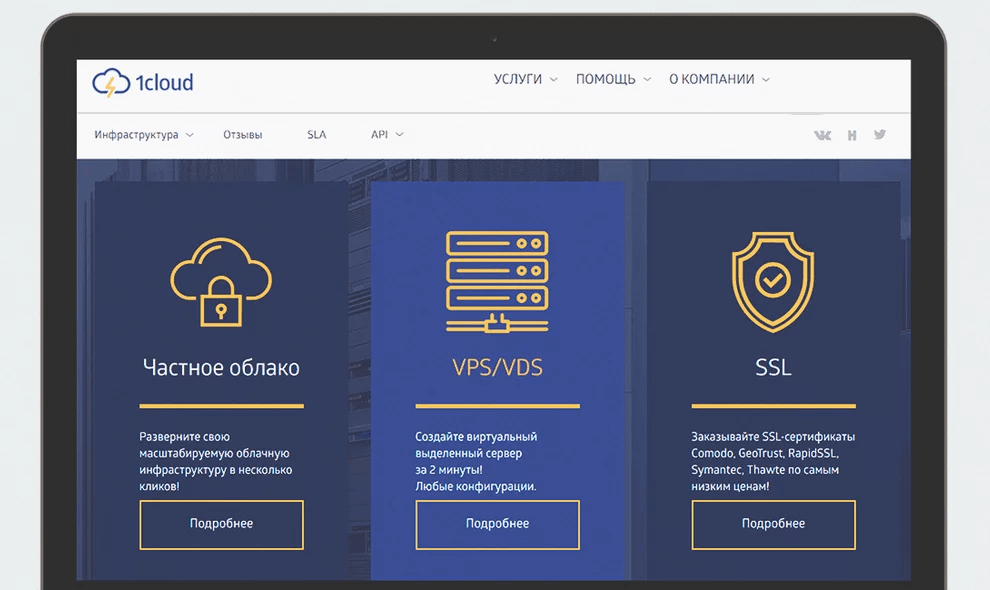990x590 pixels.
Task: Open the SLA link
Action: (316, 135)
